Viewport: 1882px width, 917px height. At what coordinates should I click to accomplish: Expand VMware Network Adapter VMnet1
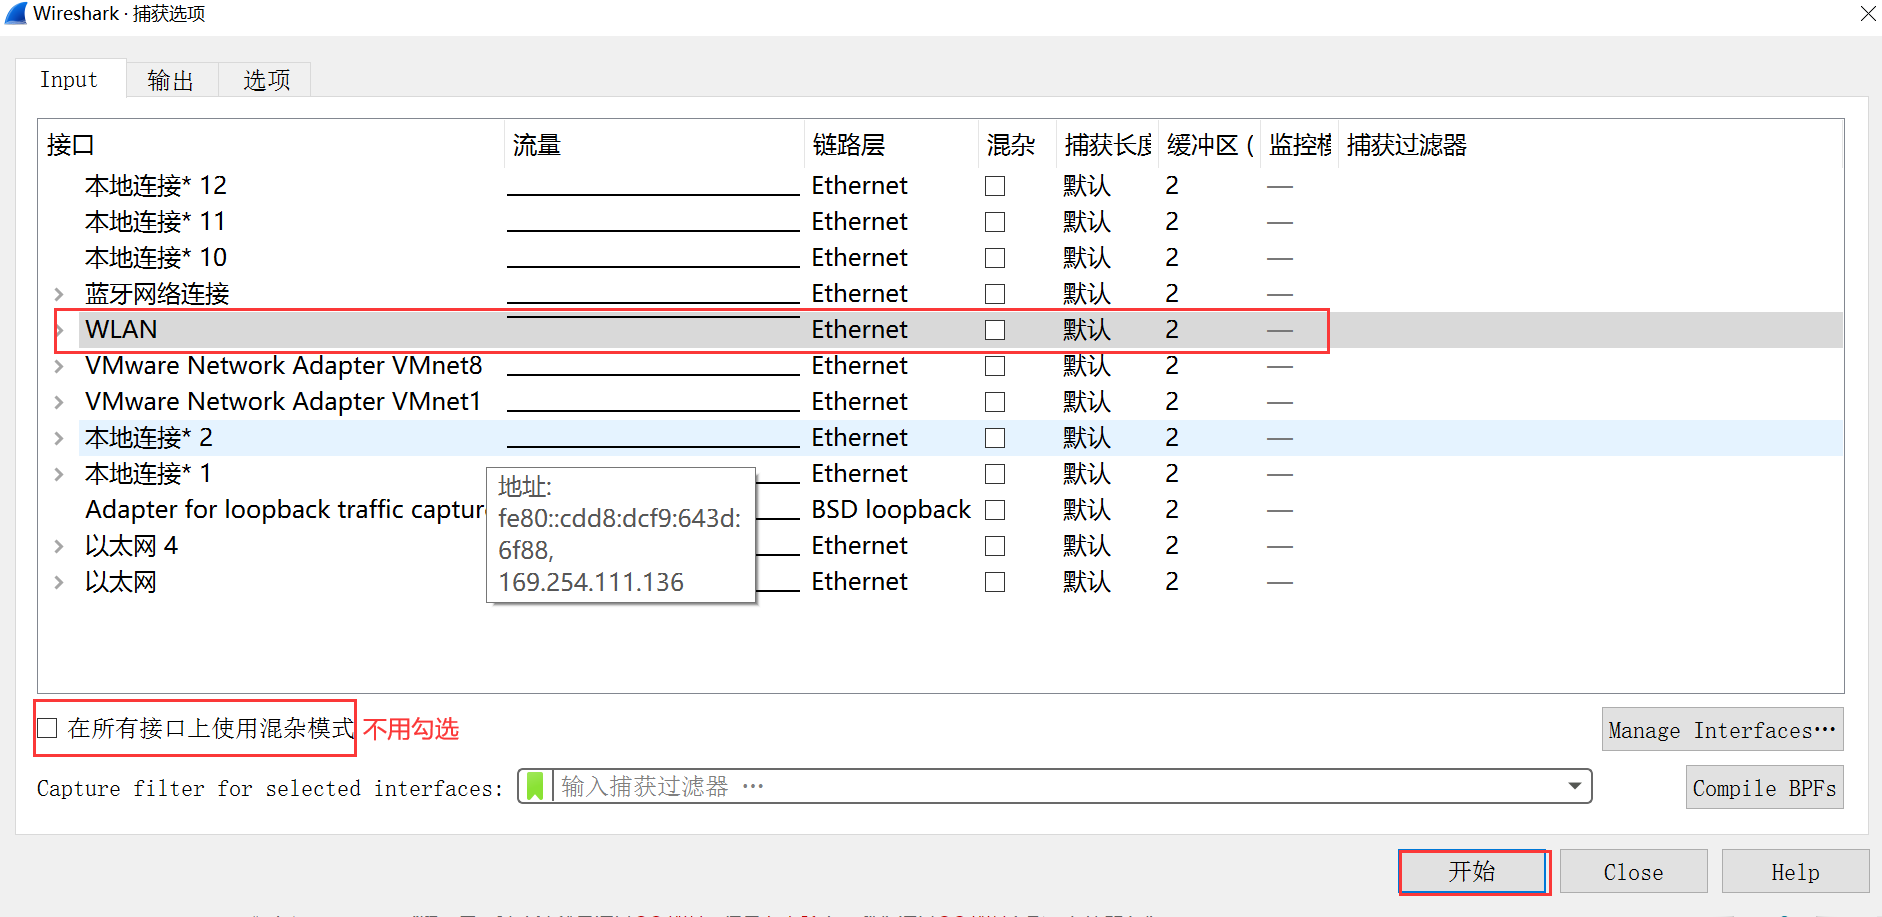59,401
